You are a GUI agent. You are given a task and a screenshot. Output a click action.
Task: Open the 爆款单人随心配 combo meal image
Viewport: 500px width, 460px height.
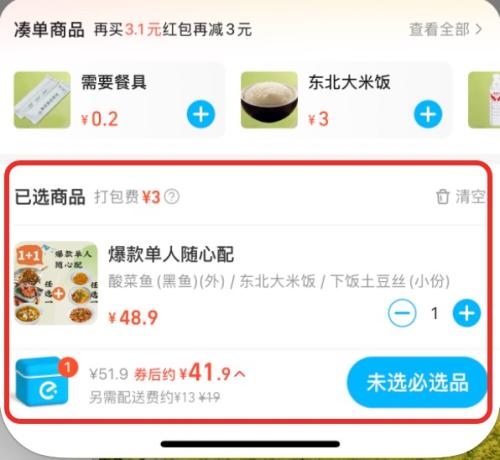coord(56,284)
